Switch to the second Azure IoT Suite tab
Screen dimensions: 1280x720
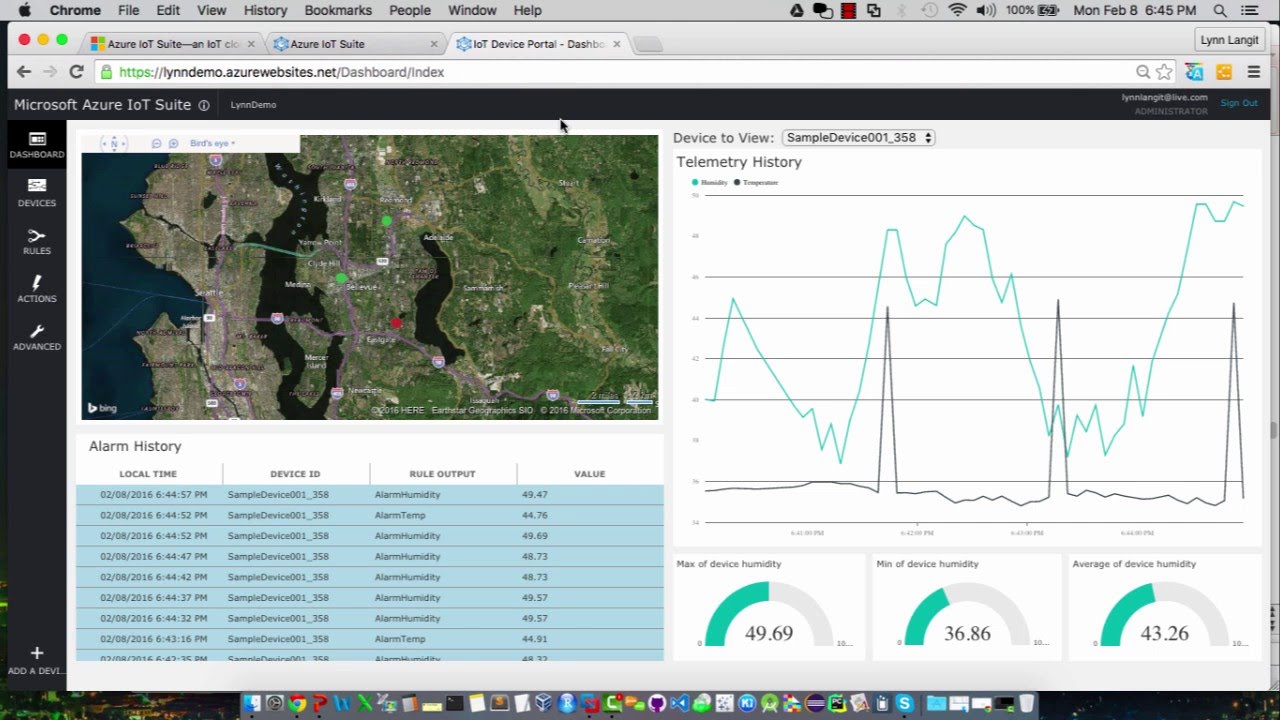coord(355,44)
